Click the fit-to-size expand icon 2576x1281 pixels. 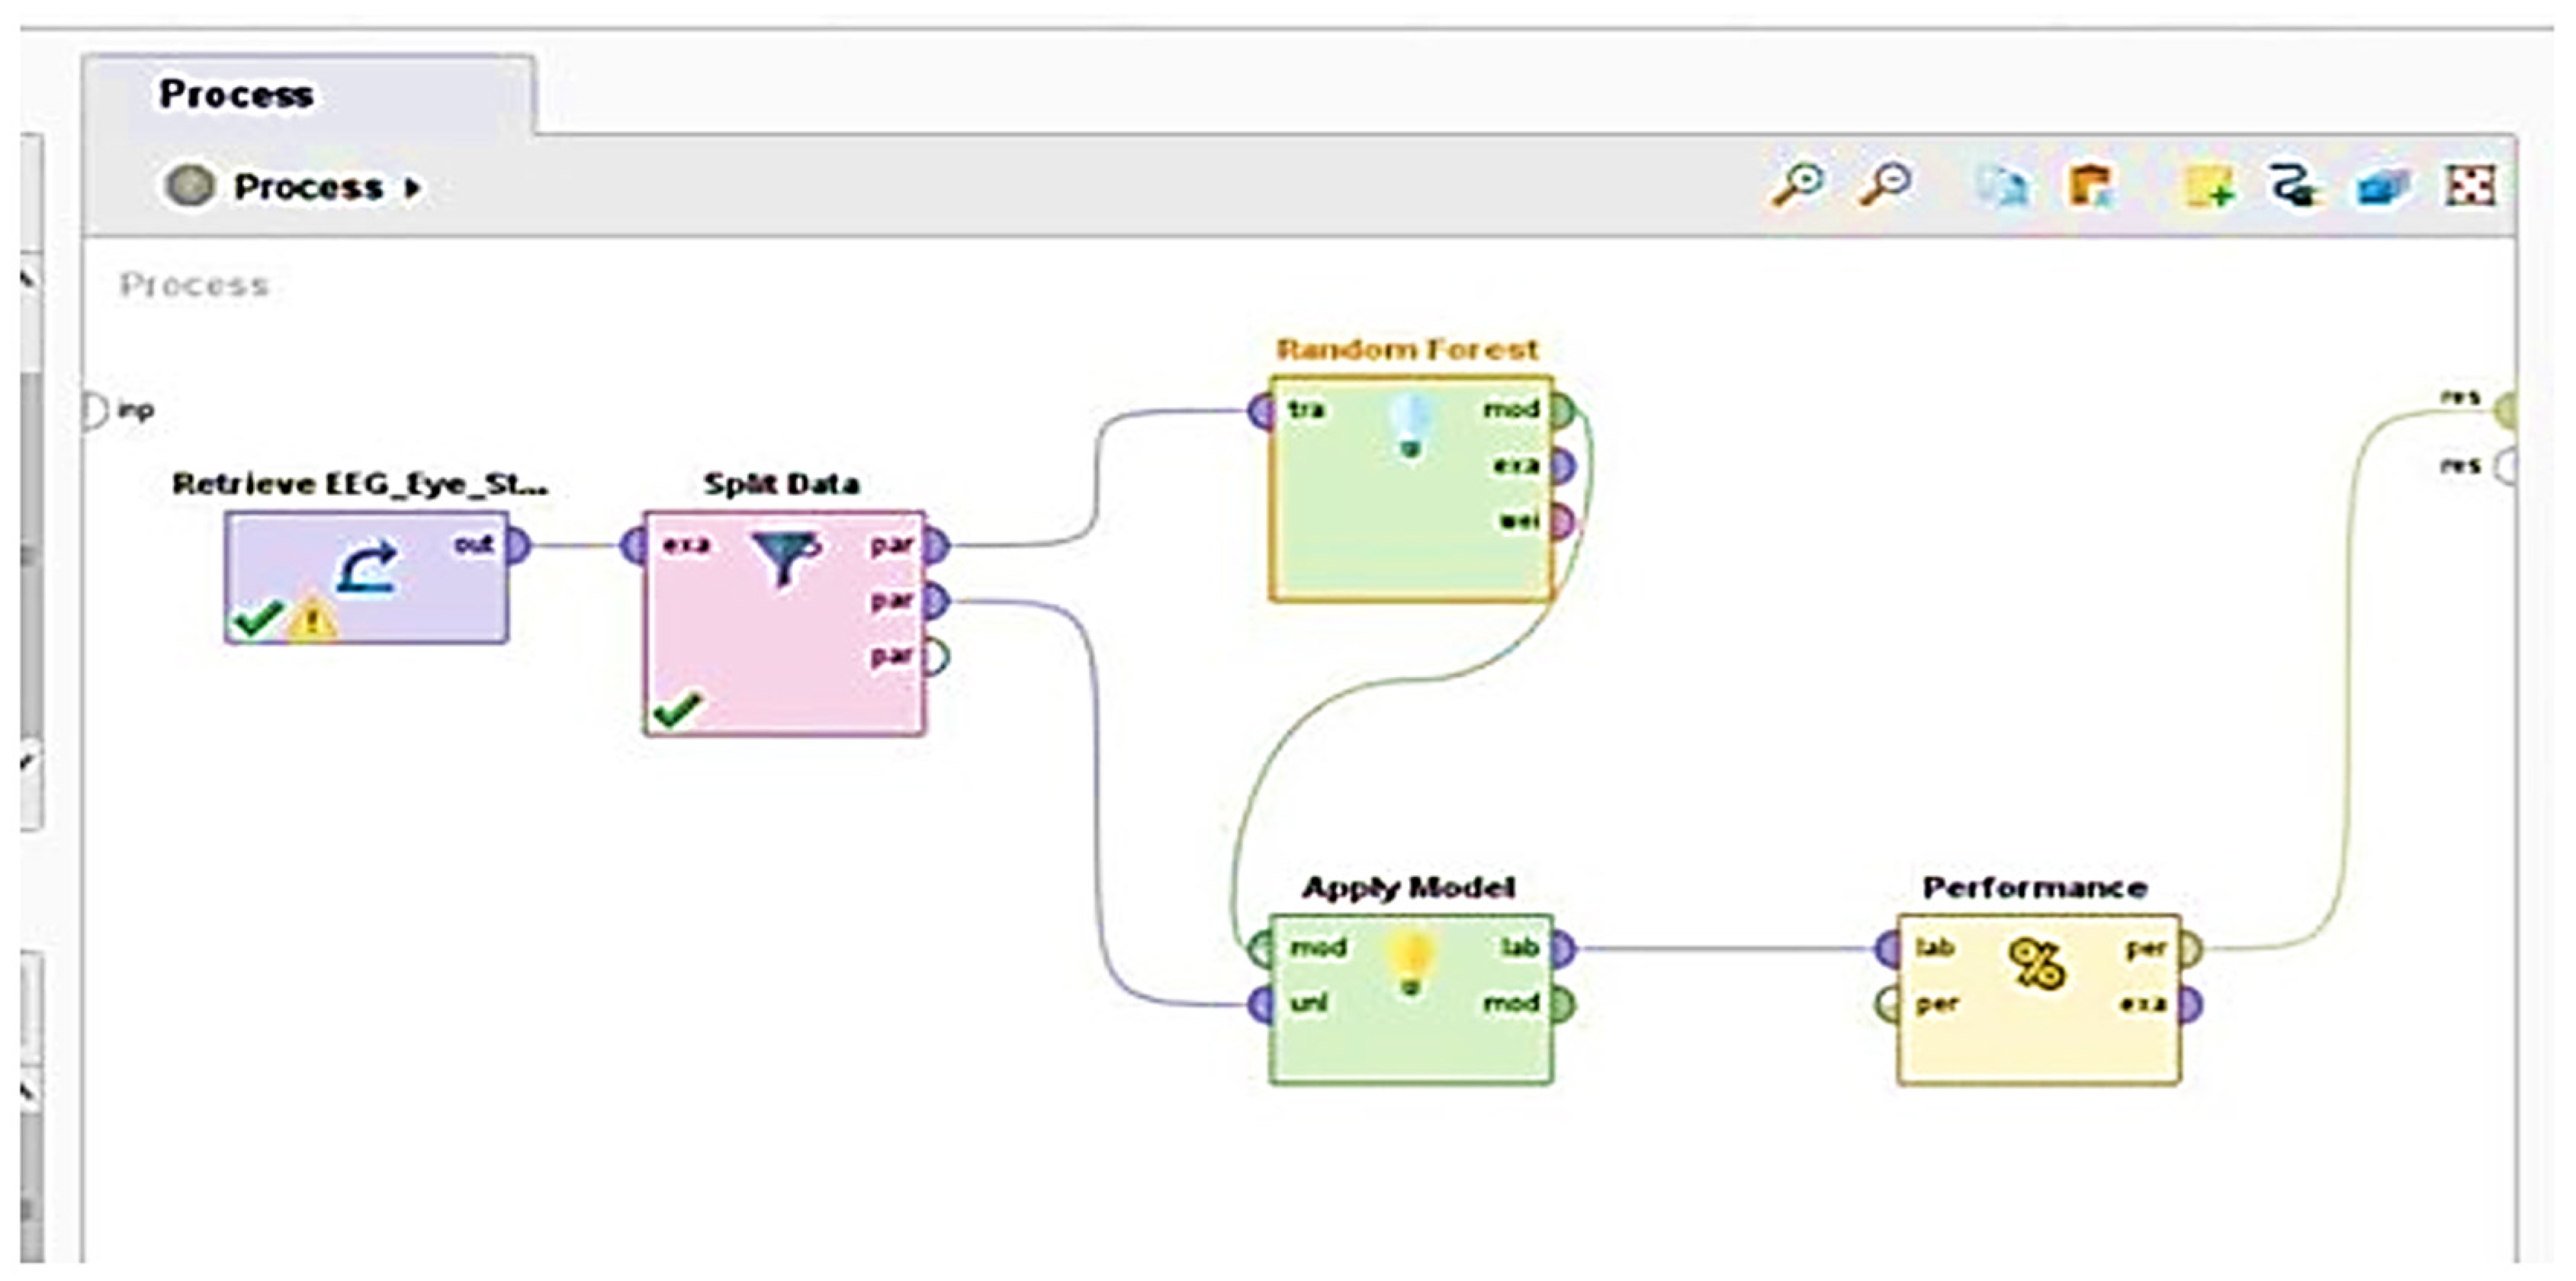click(x=2470, y=186)
